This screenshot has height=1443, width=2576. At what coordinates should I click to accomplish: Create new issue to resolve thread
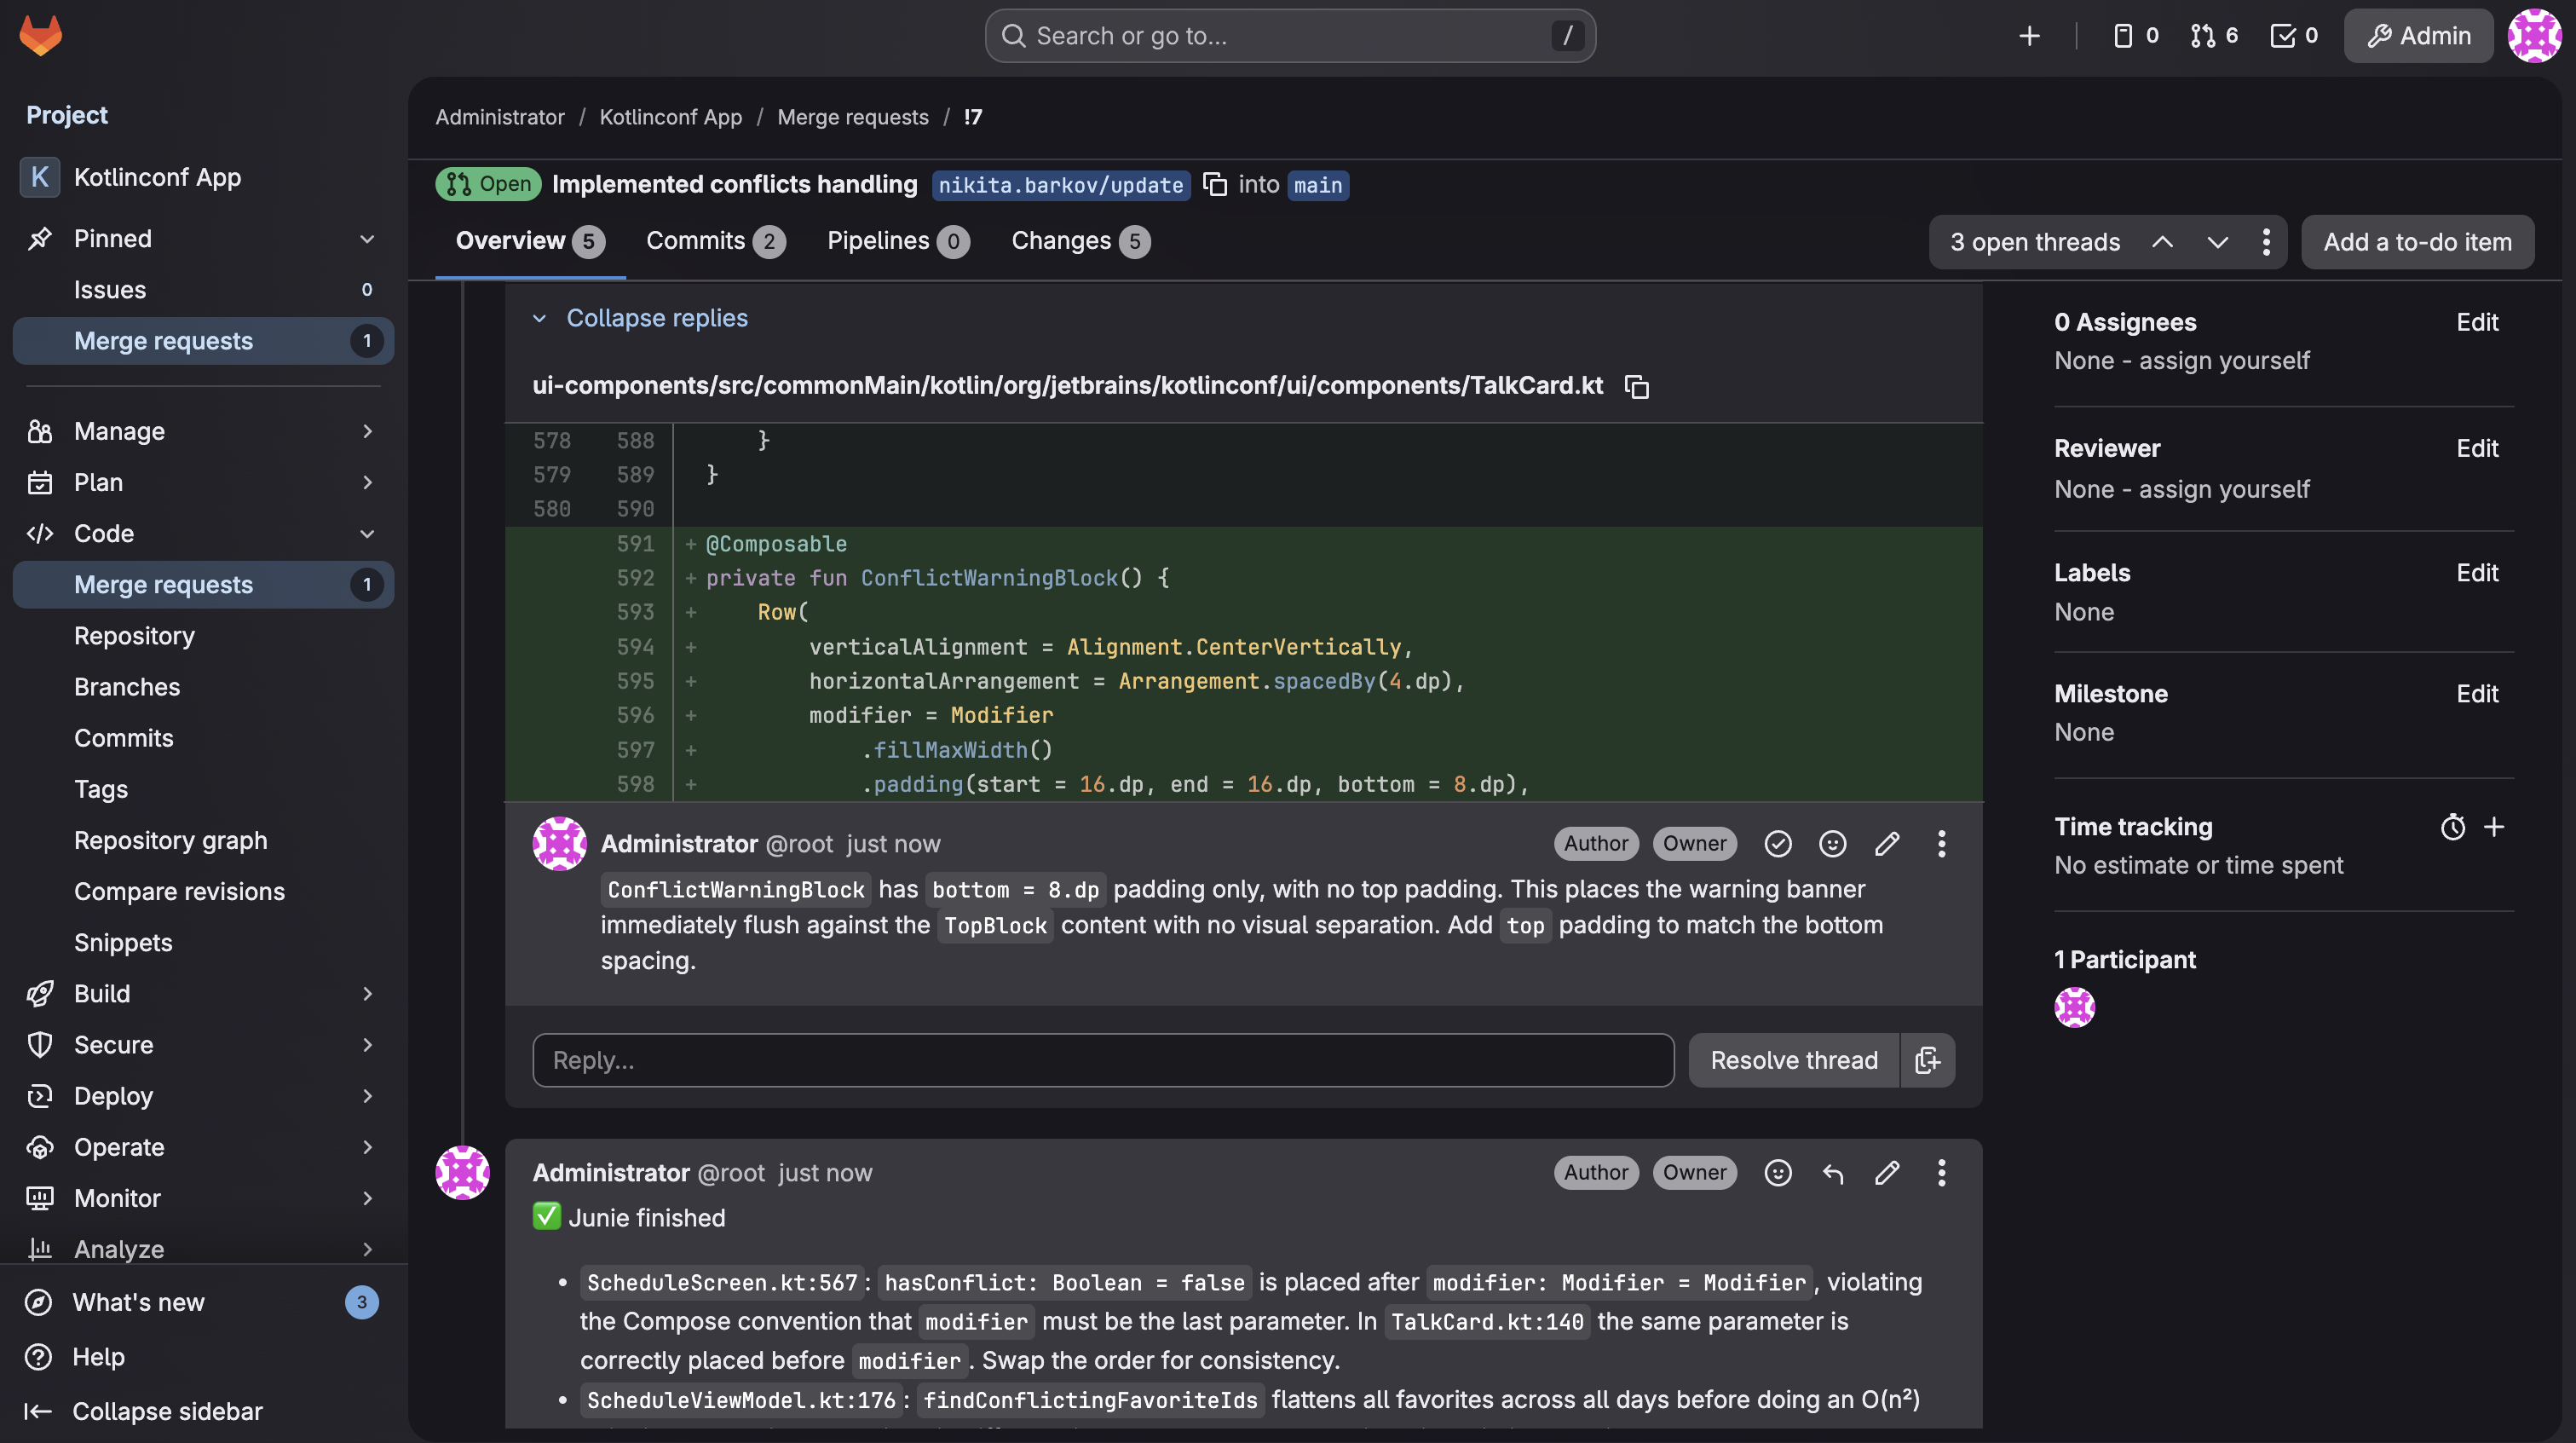click(1928, 1060)
